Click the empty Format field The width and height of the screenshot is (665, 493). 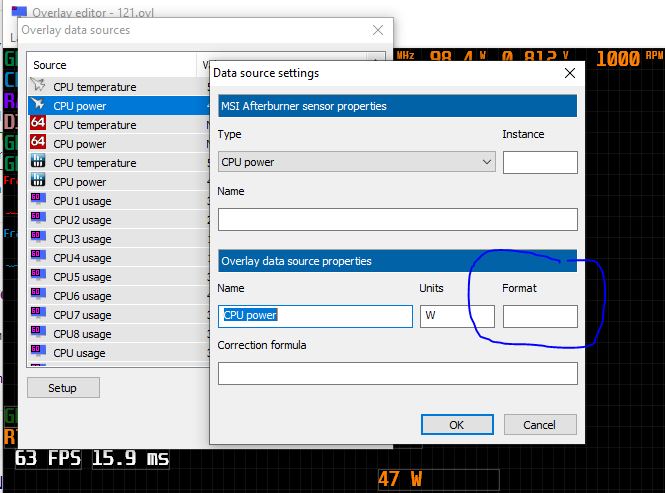tap(540, 316)
